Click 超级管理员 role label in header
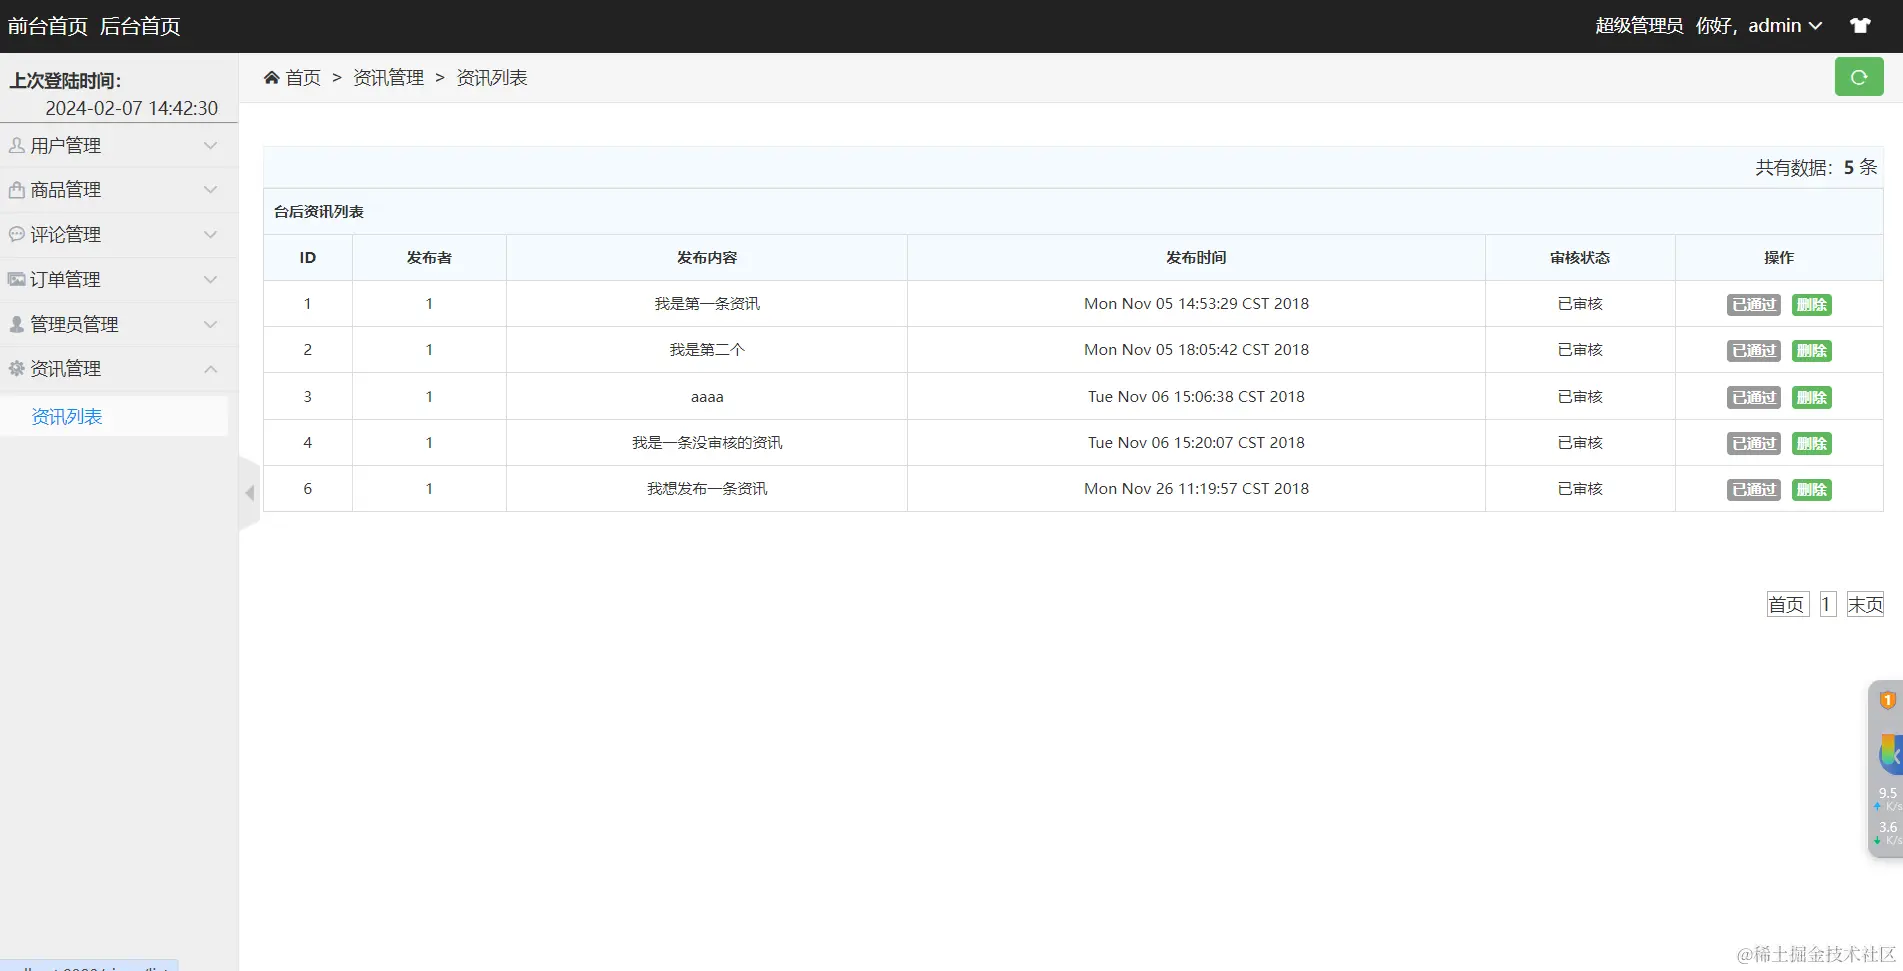 point(1639,26)
